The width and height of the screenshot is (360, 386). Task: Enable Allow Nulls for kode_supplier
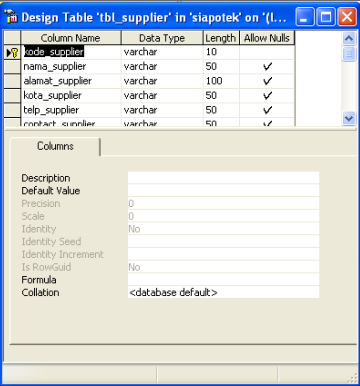(x=267, y=52)
